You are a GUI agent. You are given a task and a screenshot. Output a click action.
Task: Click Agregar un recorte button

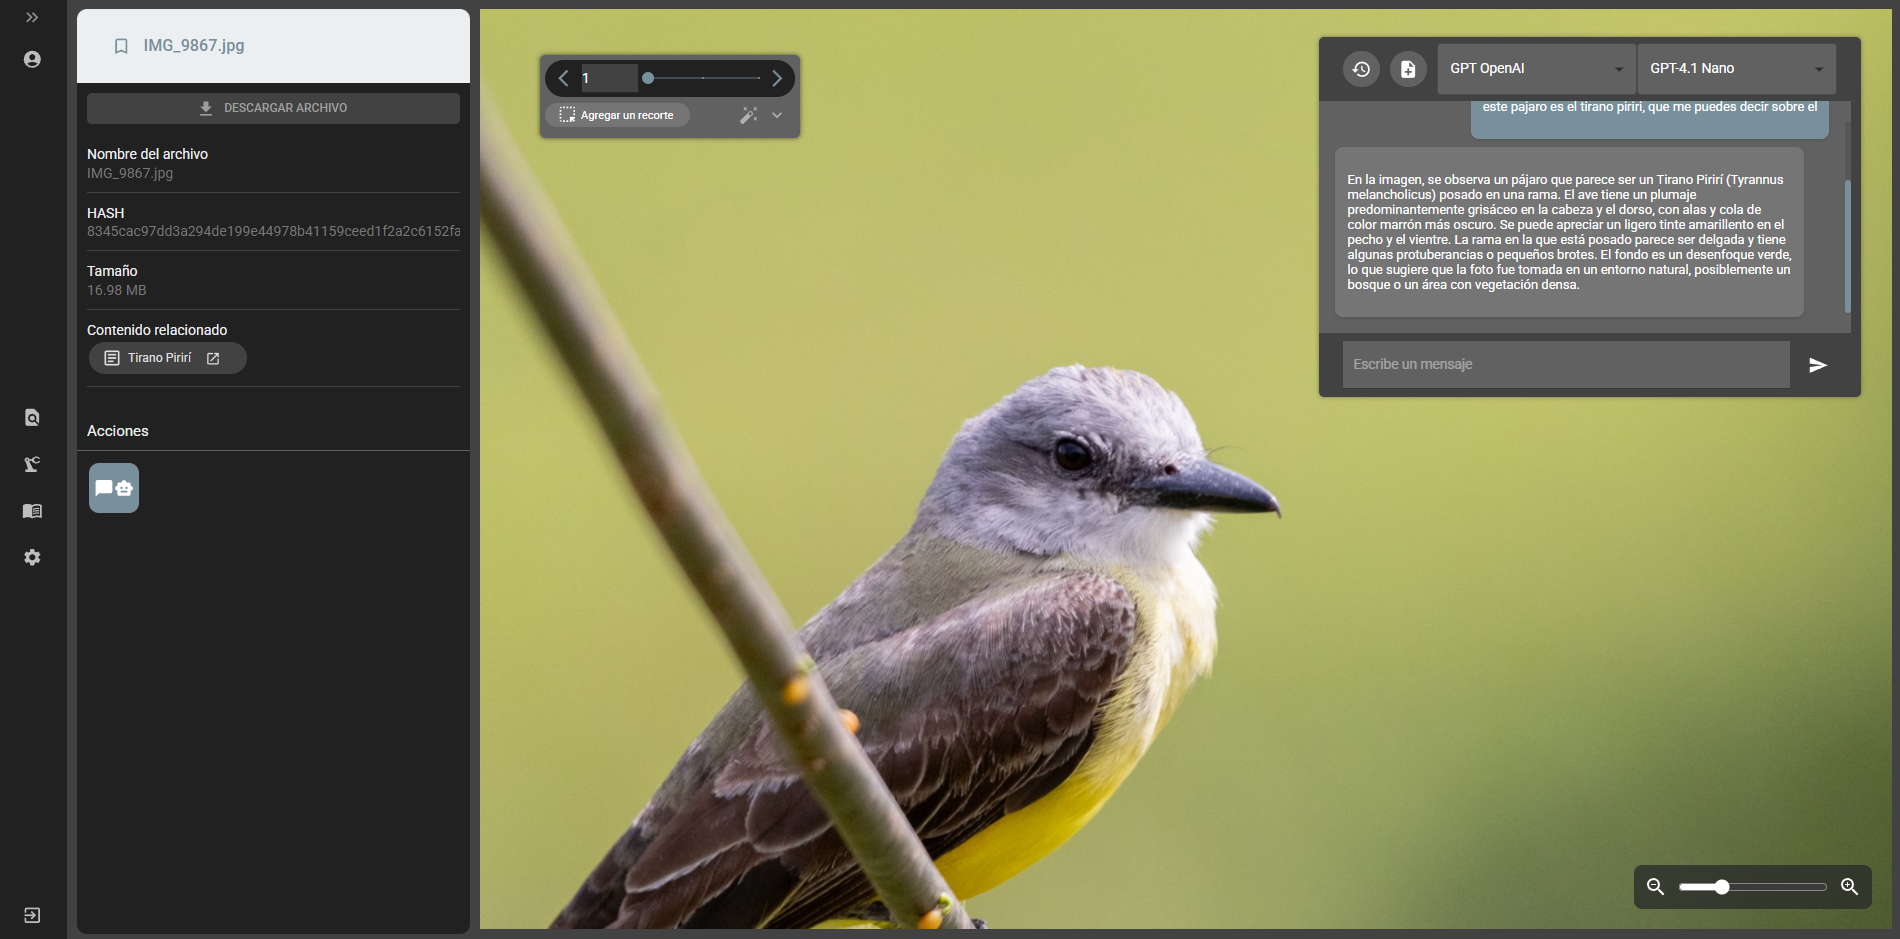[x=617, y=115]
